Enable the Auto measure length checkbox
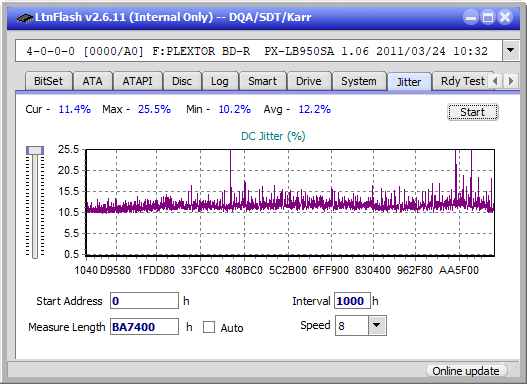The width and height of the screenshot is (527, 384). 209,327
